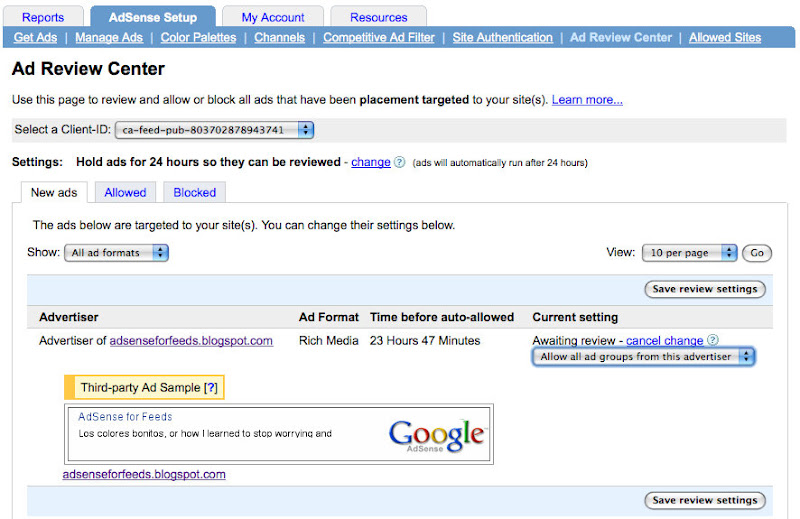Image resolution: width=800 pixels, height=519 pixels.
Task: Click the Google AdSense logo in ad sample
Action: point(437,435)
